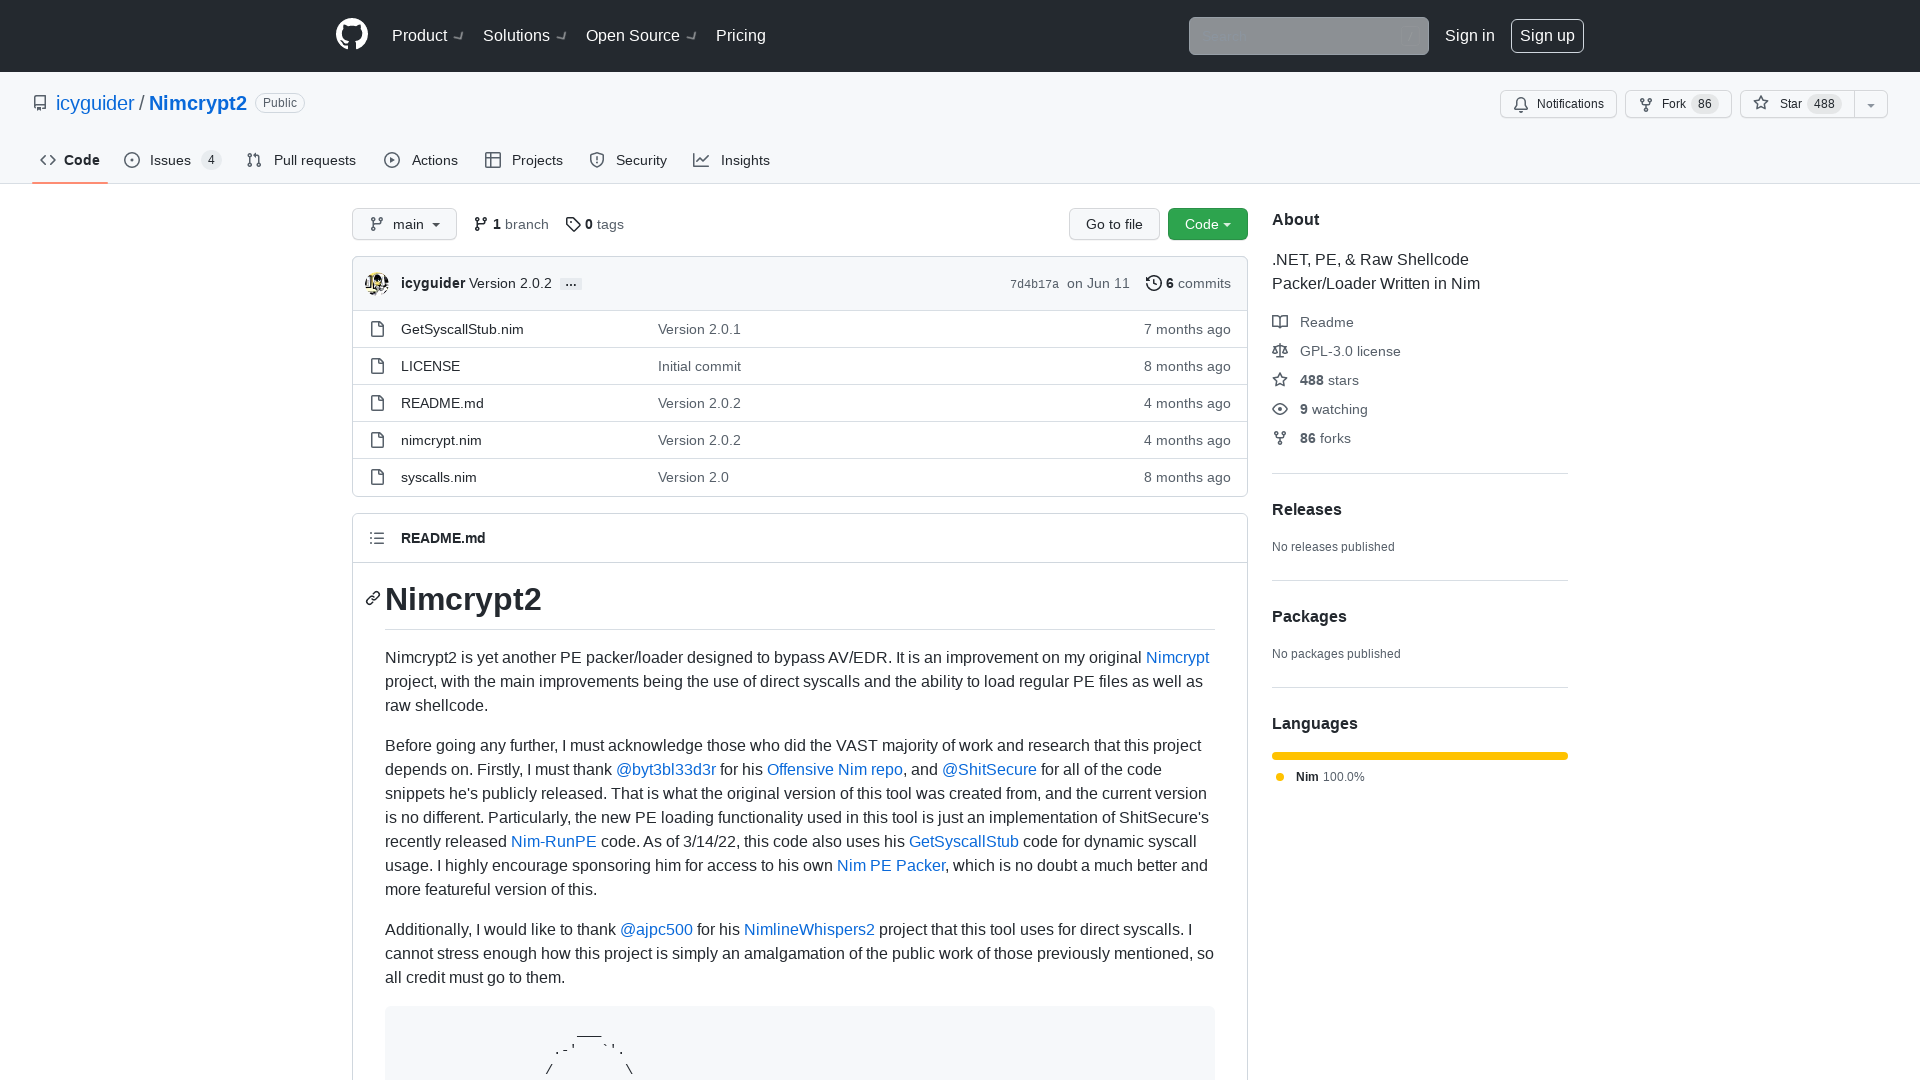The image size is (1920, 1080).
Task: Open the GetSyscallStub link in README text
Action: coord(964,841)
